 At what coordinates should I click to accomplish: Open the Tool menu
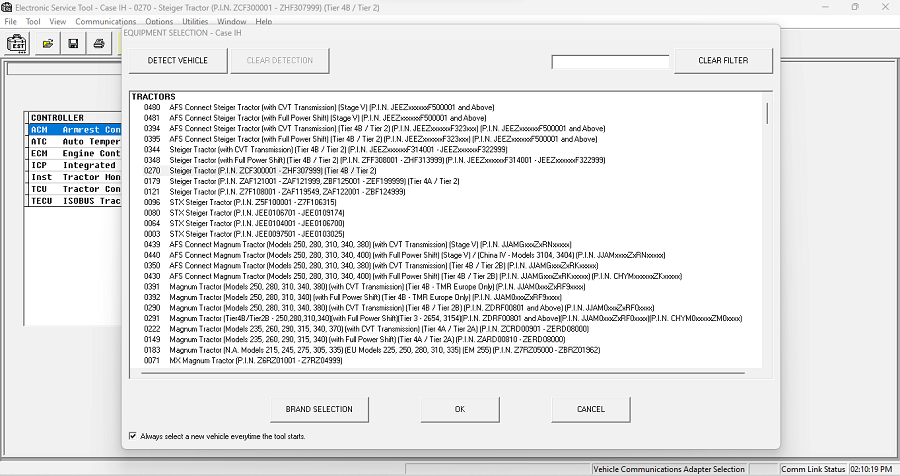click(33, 21)
